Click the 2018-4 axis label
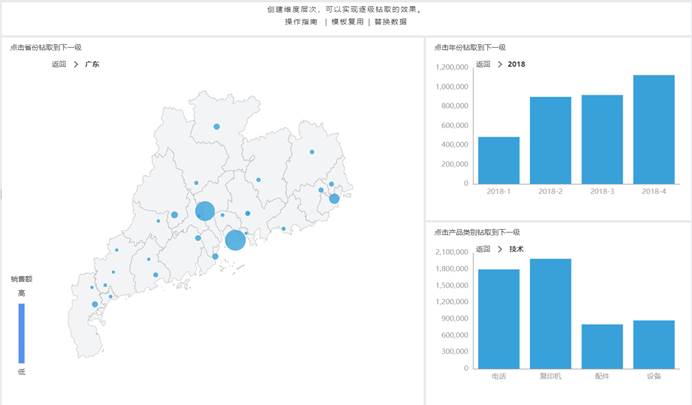Image resolution: width=692 pixels, height=405 pixels. 654,191
